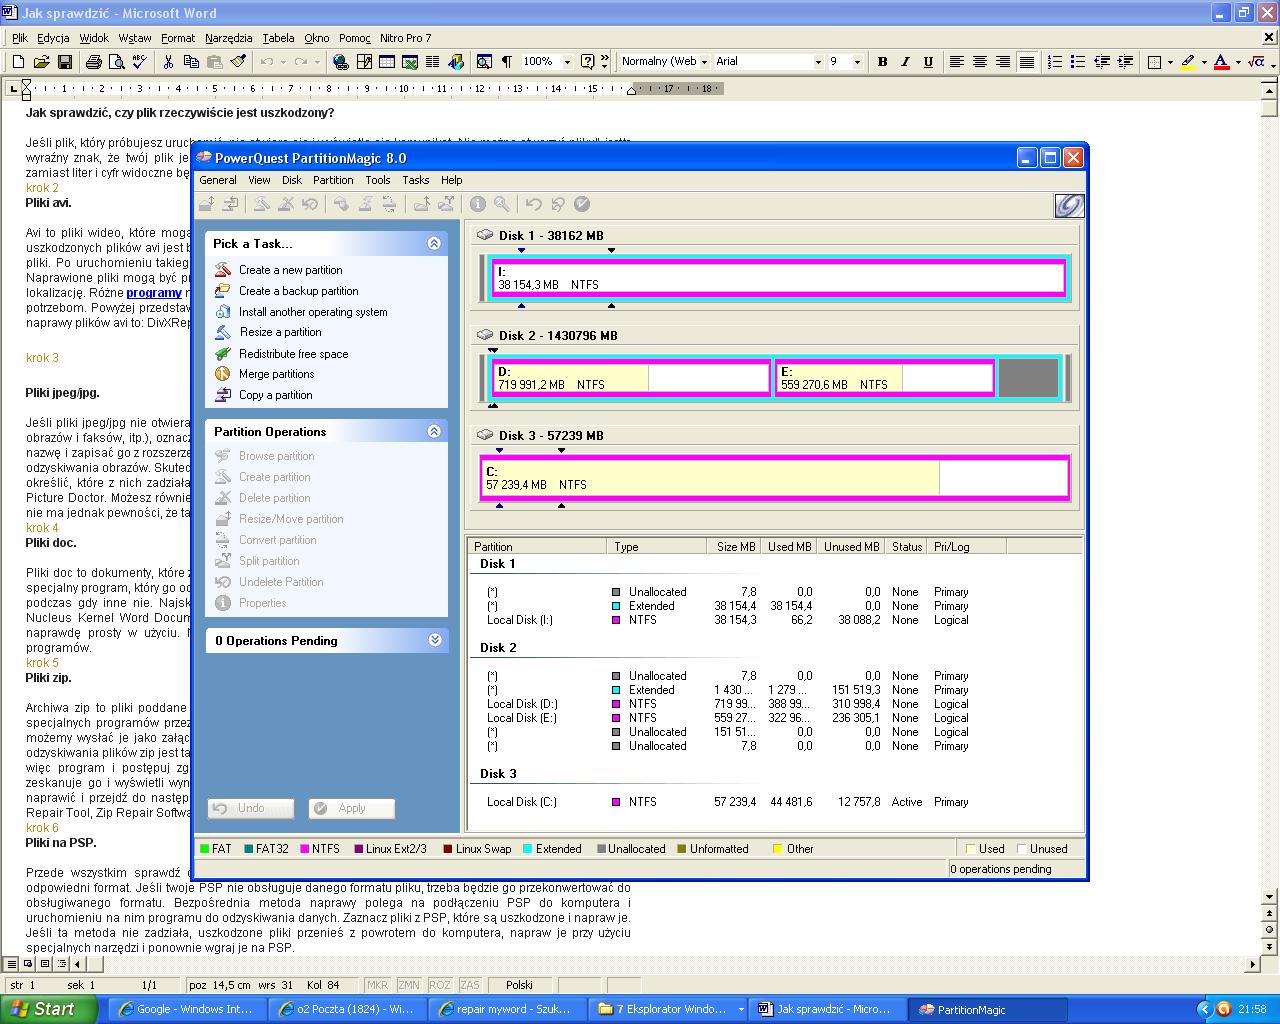The width and height of the screenshot is (1280, 1024).
Task: Toggle underline formatting in Word
Action: coord(928,62)
